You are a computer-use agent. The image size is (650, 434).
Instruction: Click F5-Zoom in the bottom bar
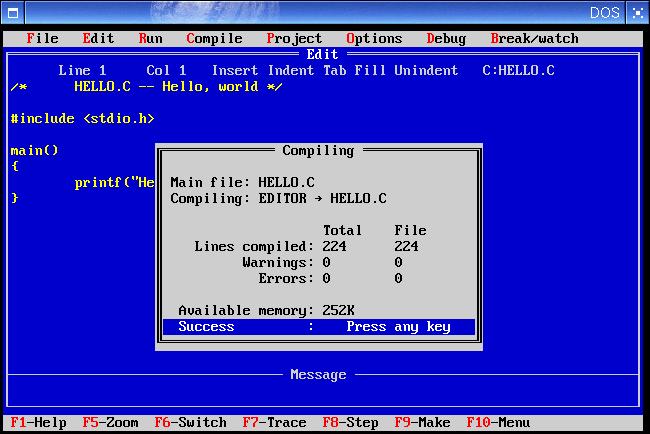coord(110,422)
